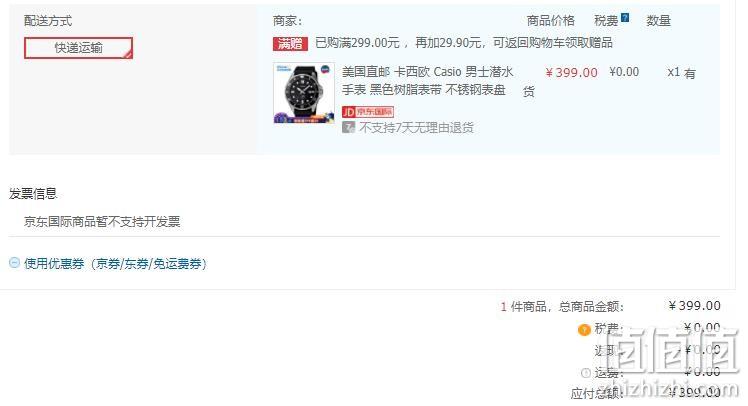The image size is (748, 406).
Task: Click the 税费 help question icon
Action: coord(625,18)
